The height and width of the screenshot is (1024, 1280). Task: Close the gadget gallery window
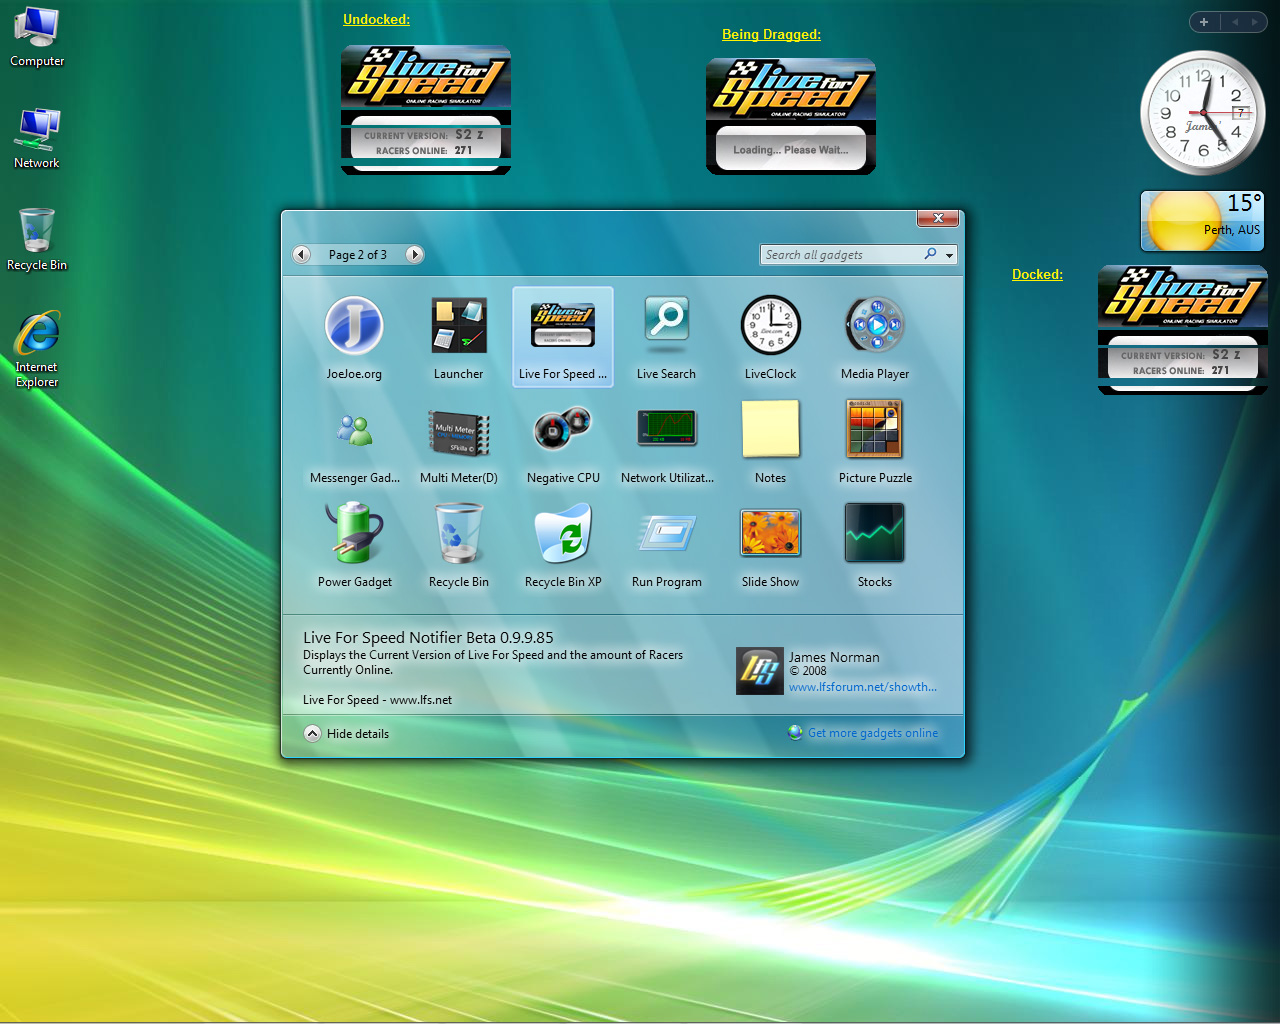pos(938,218)
